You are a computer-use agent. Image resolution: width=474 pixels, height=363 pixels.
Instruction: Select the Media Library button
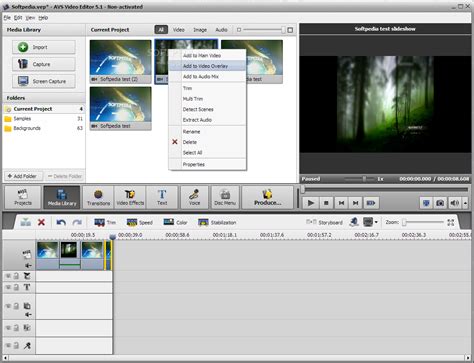[62, 197]
